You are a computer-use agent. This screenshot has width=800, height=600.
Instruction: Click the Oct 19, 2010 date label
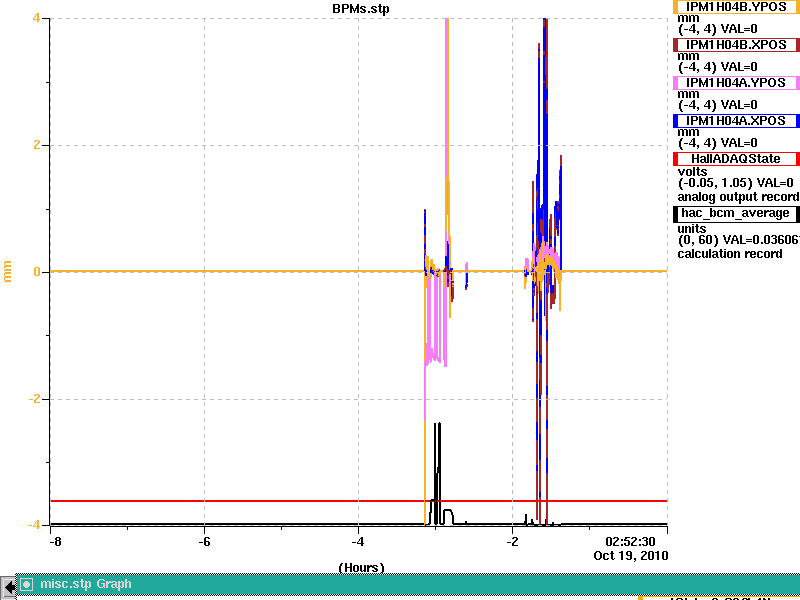click(x=631, y=555)
